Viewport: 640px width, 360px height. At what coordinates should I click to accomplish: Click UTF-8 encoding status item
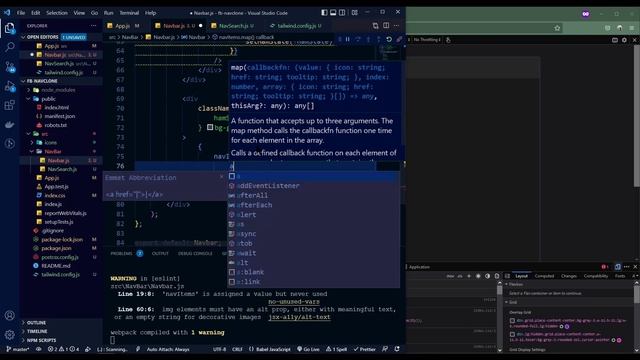tap(219, 349)
